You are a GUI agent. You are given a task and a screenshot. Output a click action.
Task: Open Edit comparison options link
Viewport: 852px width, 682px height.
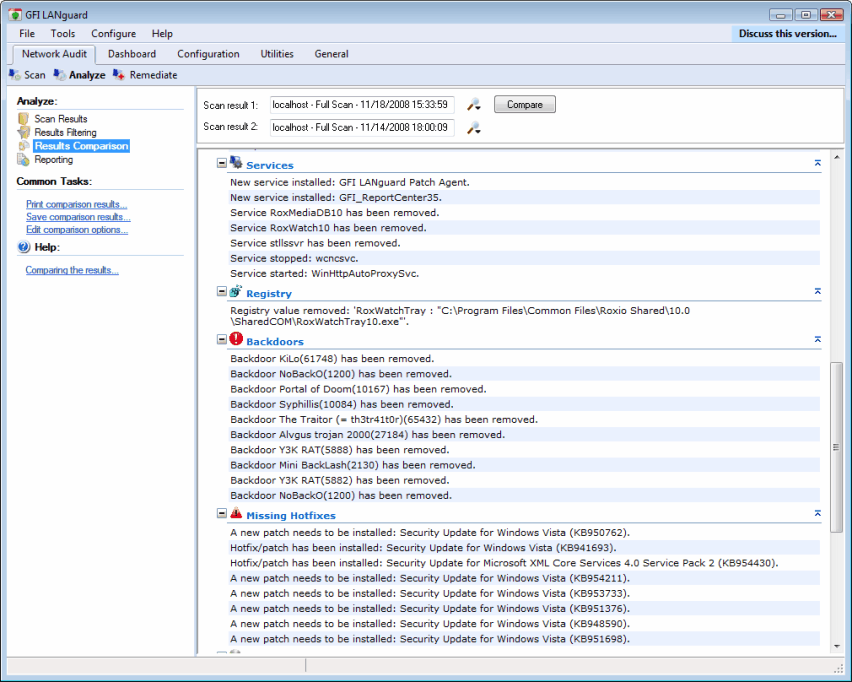pos(77,230)
